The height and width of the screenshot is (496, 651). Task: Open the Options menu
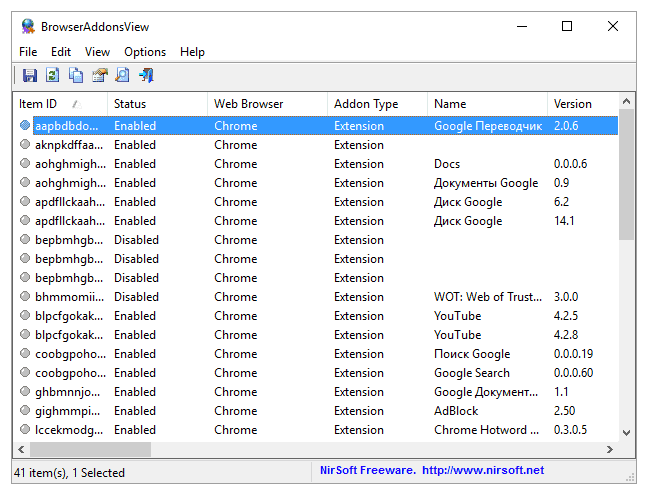coord(145,52)
